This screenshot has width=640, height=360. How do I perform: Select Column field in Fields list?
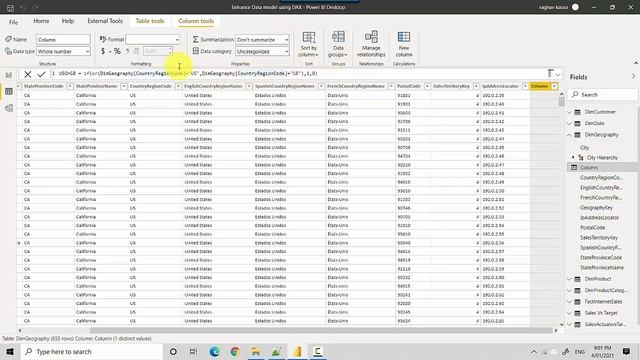[x=602, y=167]
